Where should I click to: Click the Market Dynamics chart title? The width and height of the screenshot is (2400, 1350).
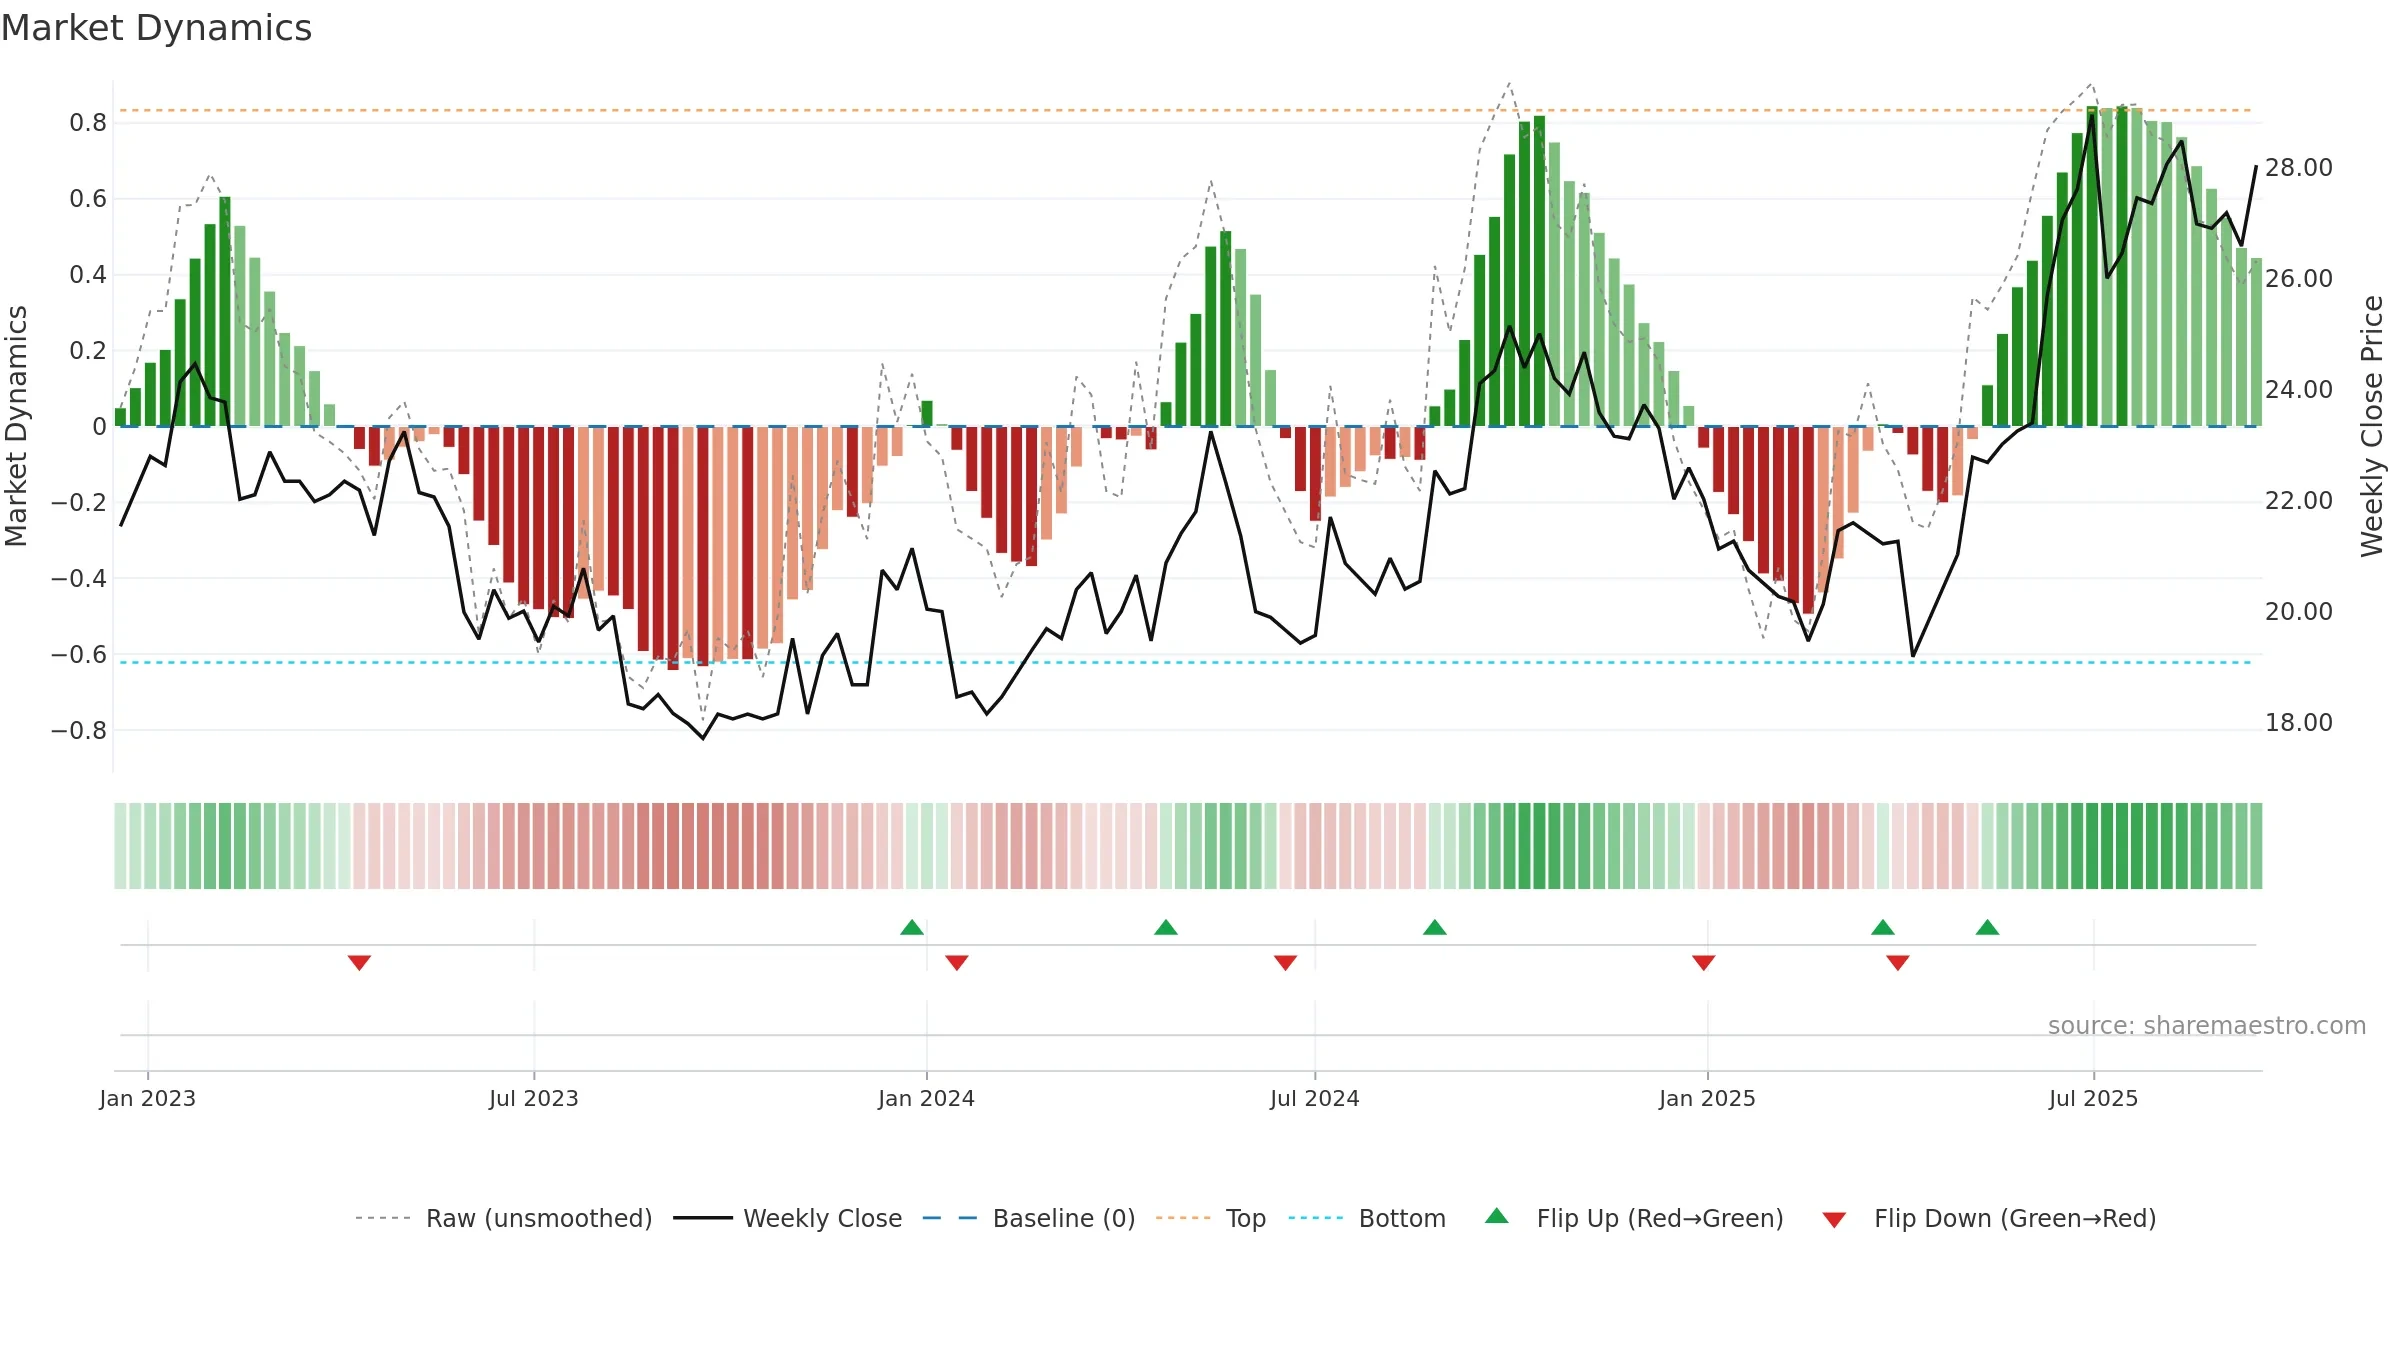157,28
